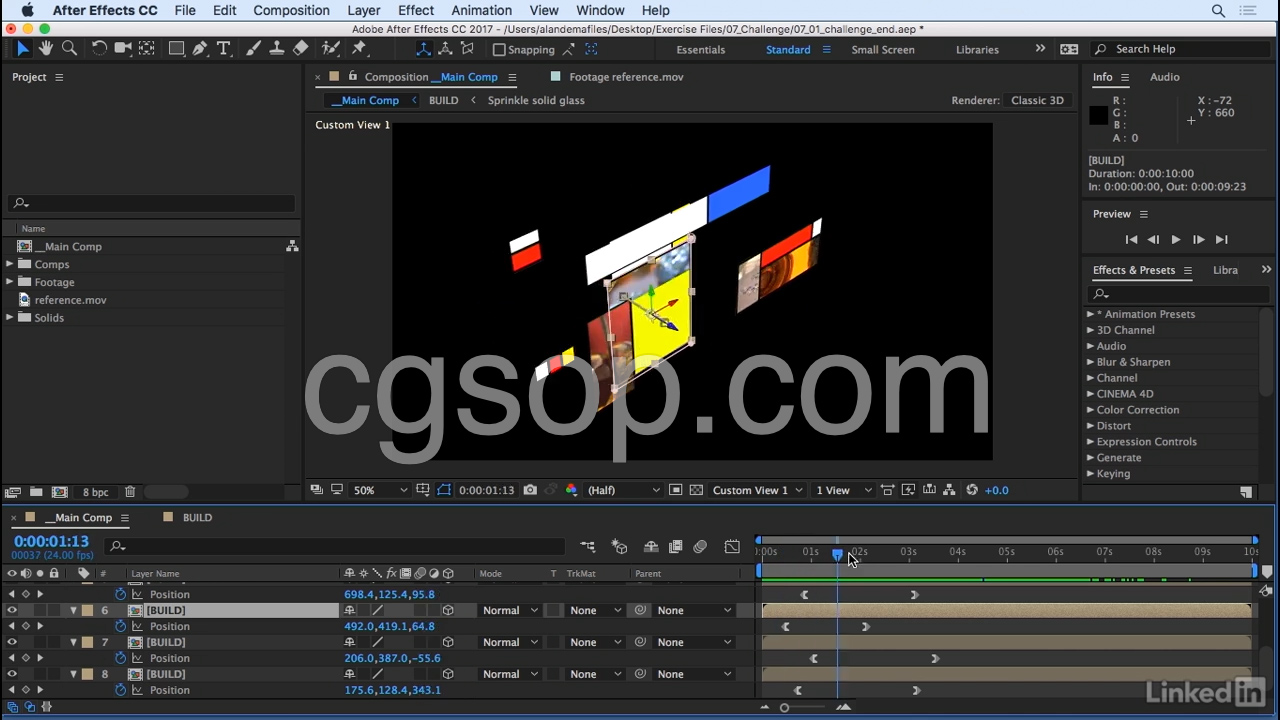The height and width of the screenshot is (720, 1280).
Task: Expand the Comps folder in Project panel
Action: coord(10,264)
